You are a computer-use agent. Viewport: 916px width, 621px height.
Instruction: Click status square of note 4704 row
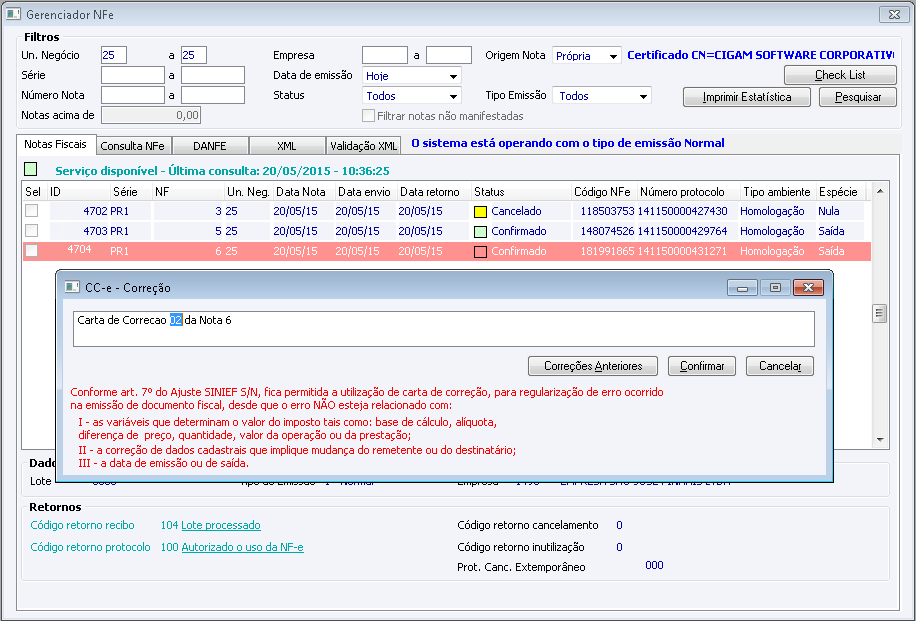coord(480,252)
